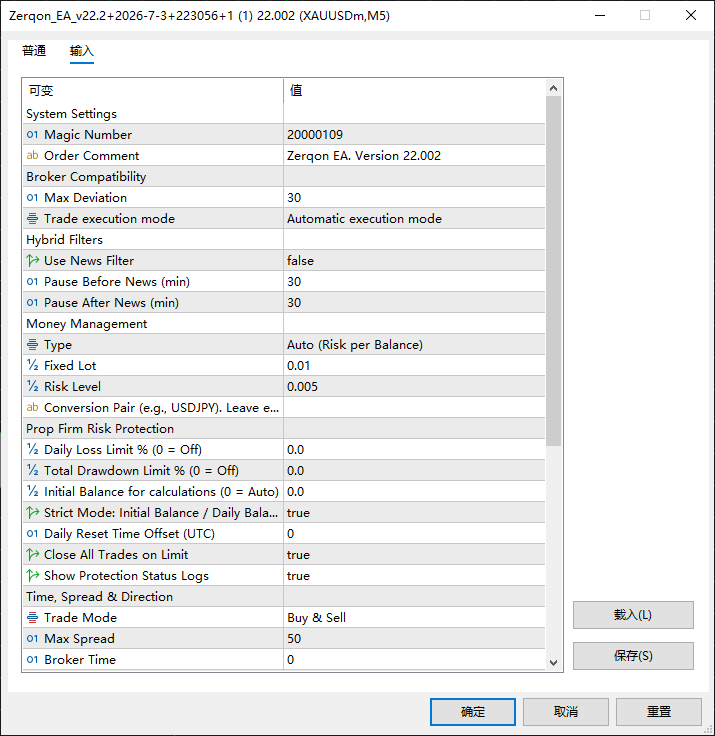Click the boolean icon beside Use News Filter
Screen dimensions: 715x736
(32, 261)
